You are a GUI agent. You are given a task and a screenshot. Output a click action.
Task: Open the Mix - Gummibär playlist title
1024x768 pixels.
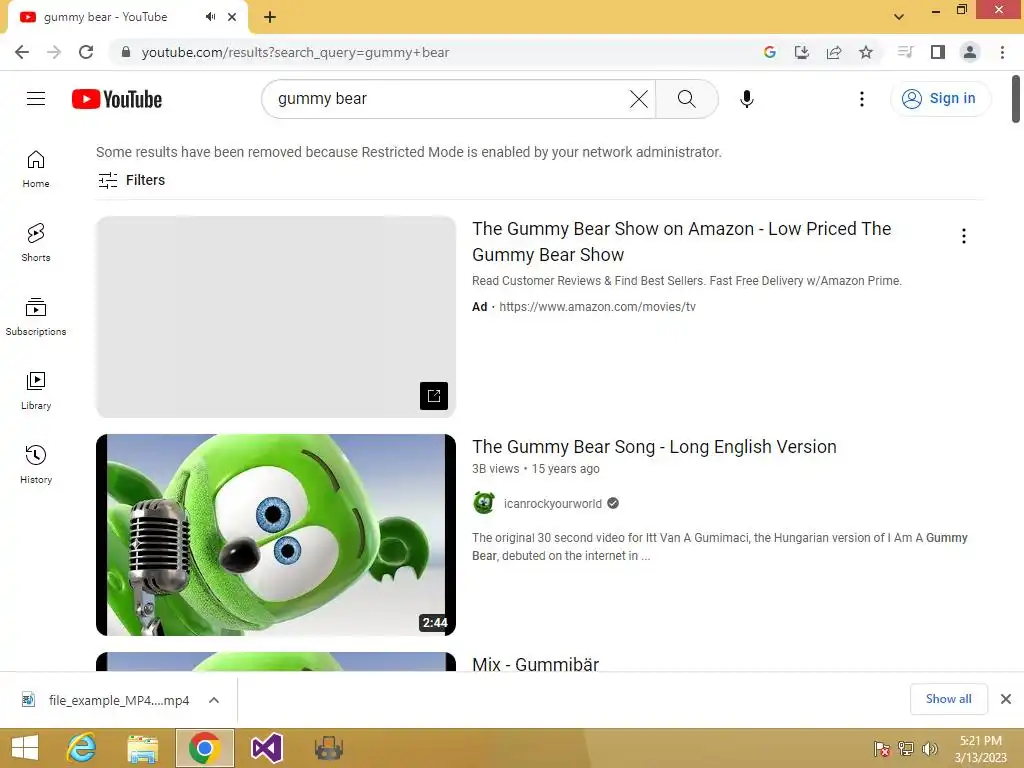[536, 664]
